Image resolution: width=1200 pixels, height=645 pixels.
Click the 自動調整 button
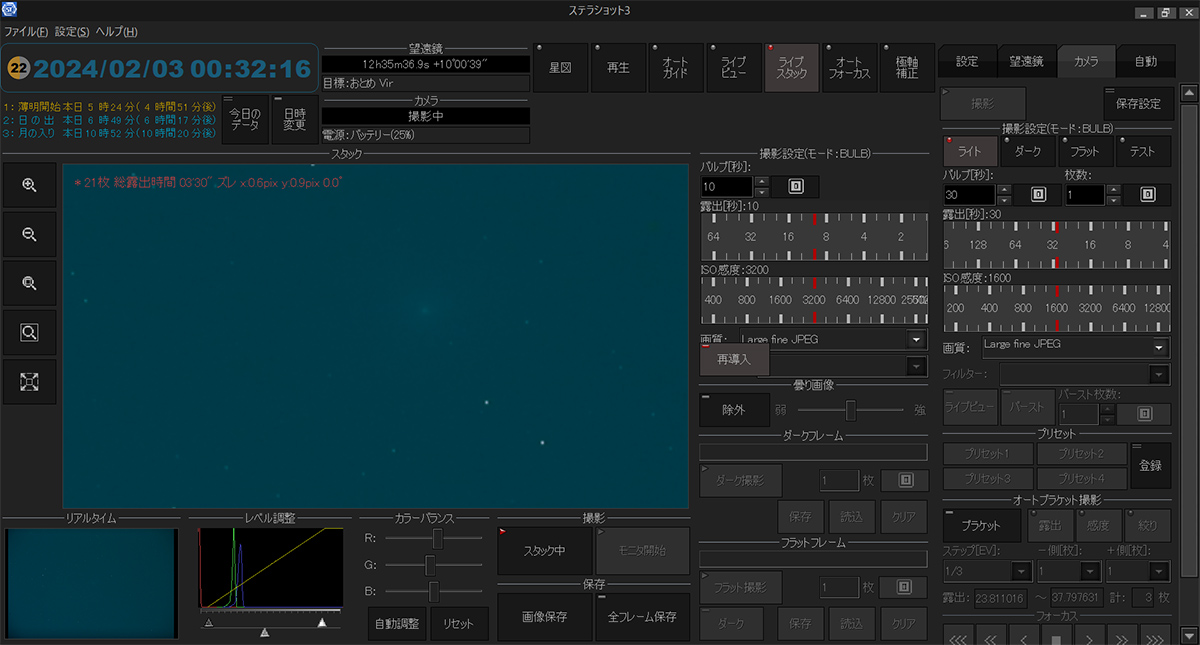[398, 624]
